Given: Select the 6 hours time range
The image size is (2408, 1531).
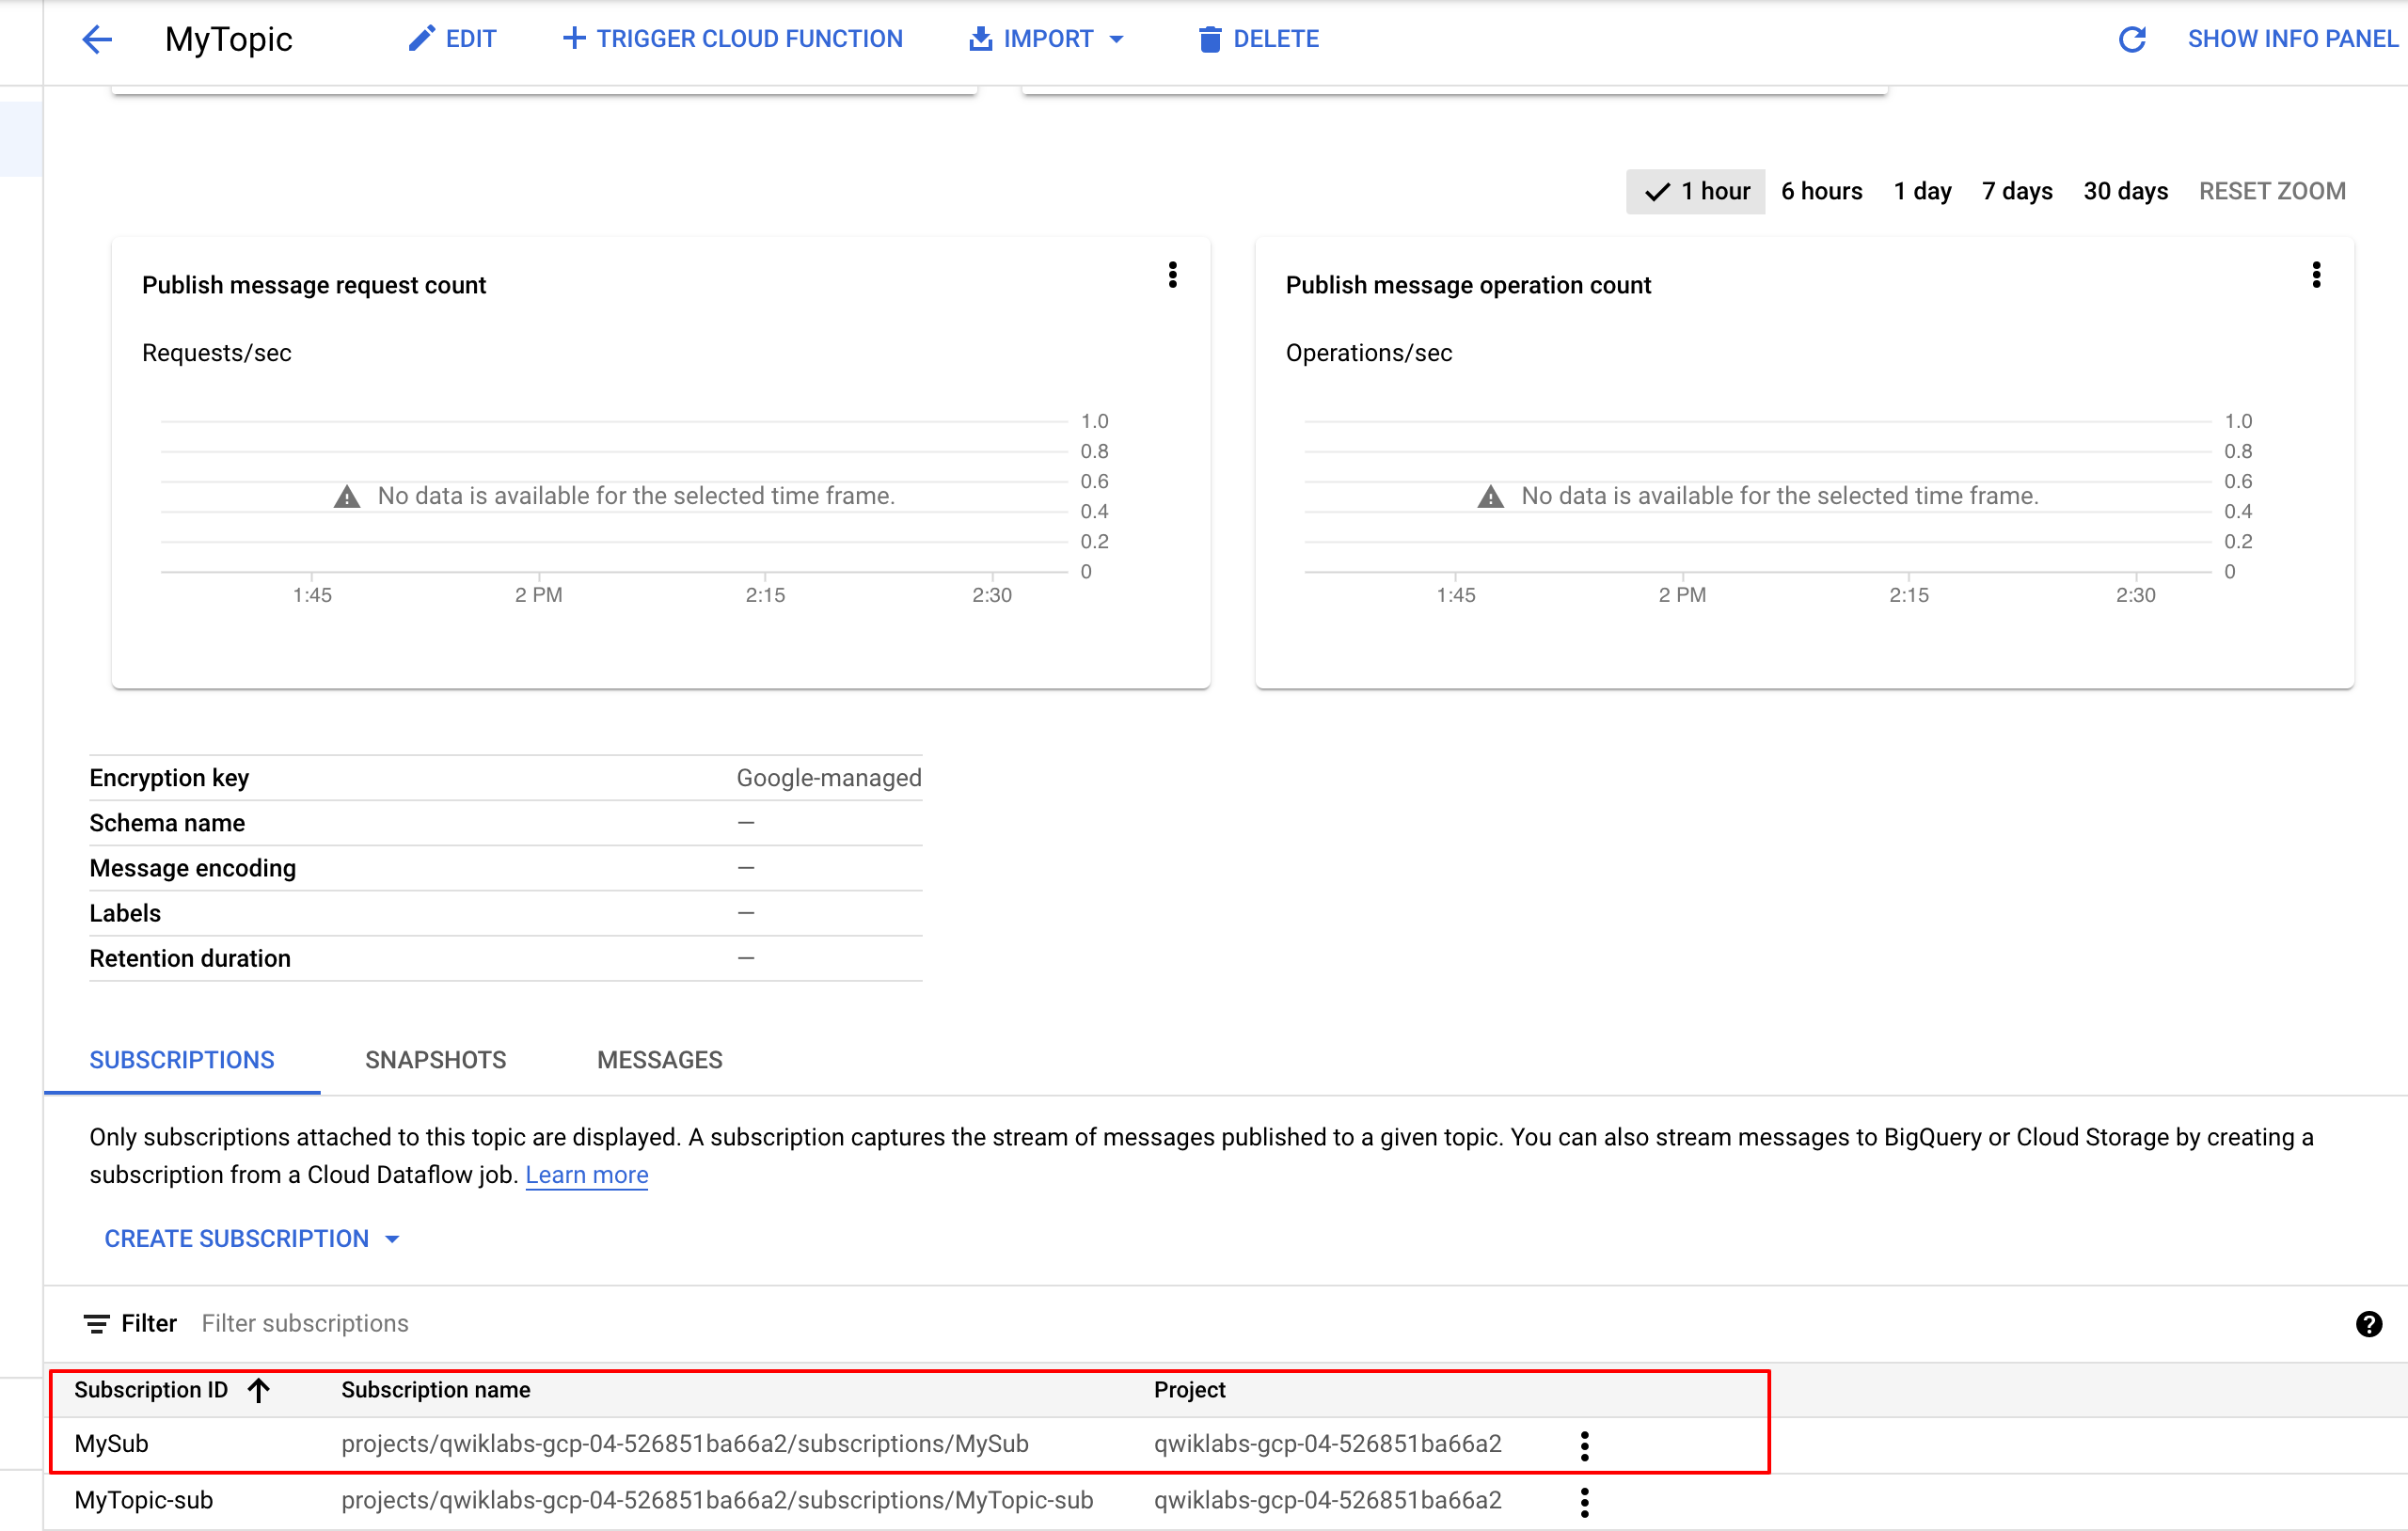Looking at the screenshot, I should pyautogui.click(x=1821, y=191).
